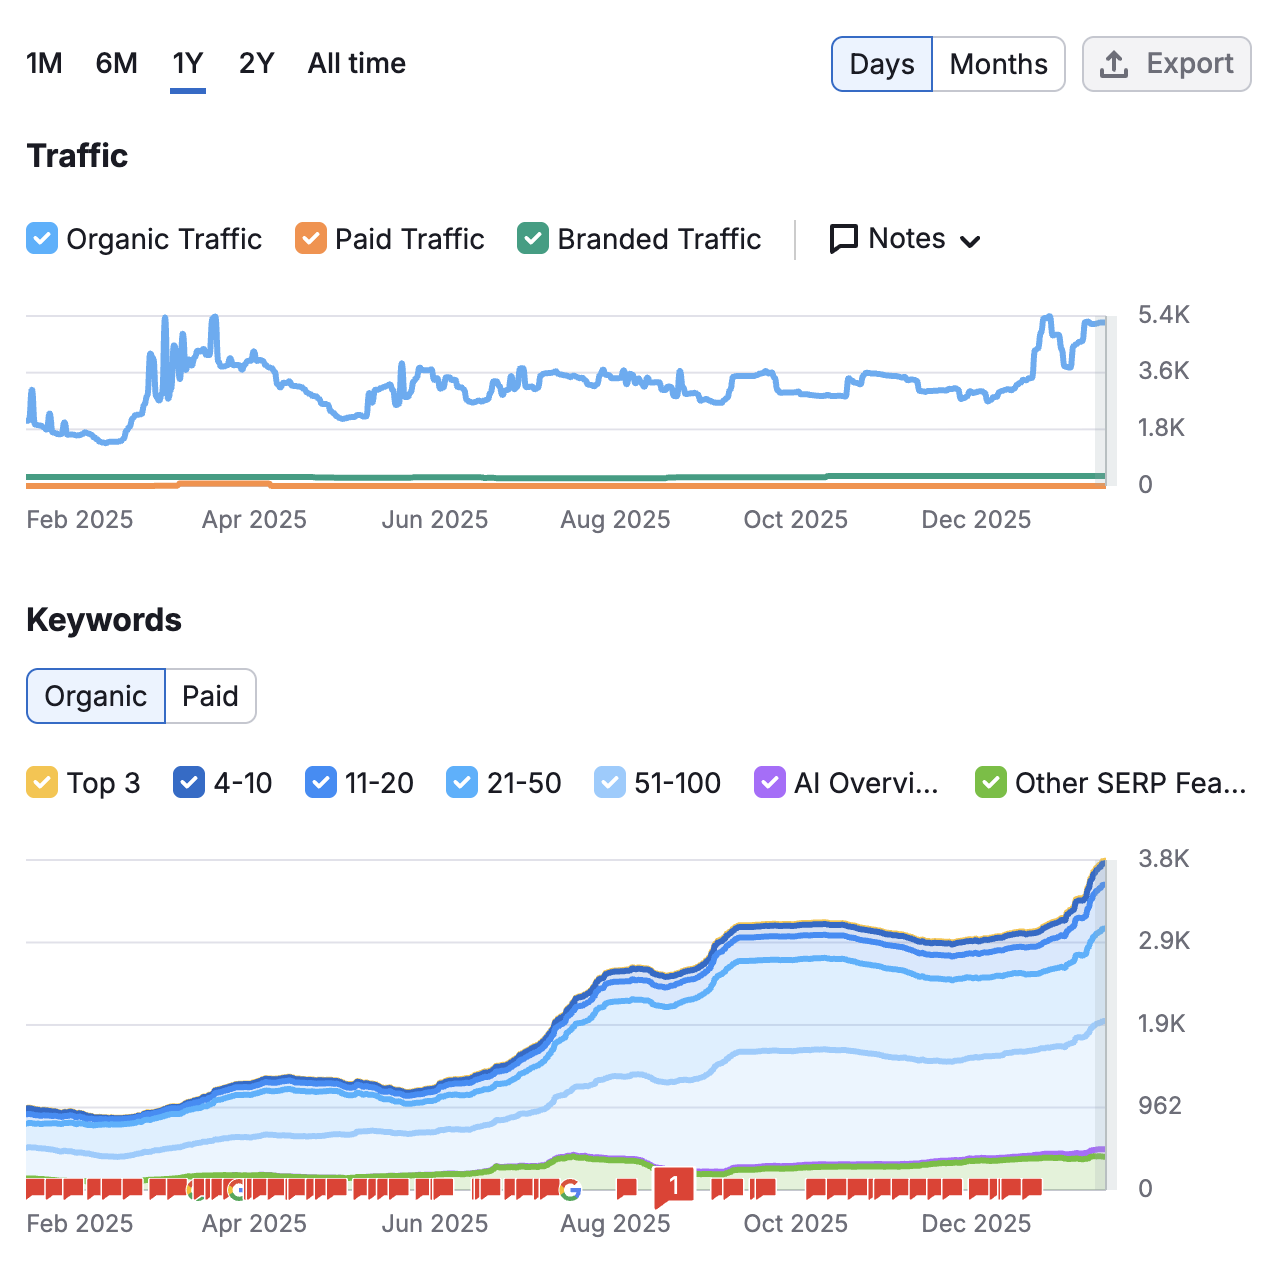This screenshot has height=1284, width=1266.
Task: Select the 2Y time range
Action: point(256,64)
